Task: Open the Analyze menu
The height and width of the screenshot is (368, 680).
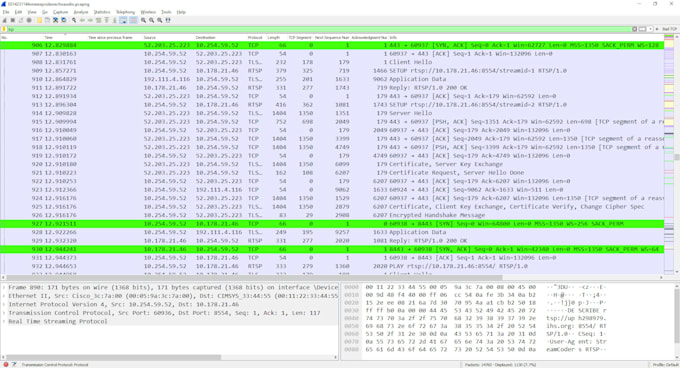Action: click(81, 12)
